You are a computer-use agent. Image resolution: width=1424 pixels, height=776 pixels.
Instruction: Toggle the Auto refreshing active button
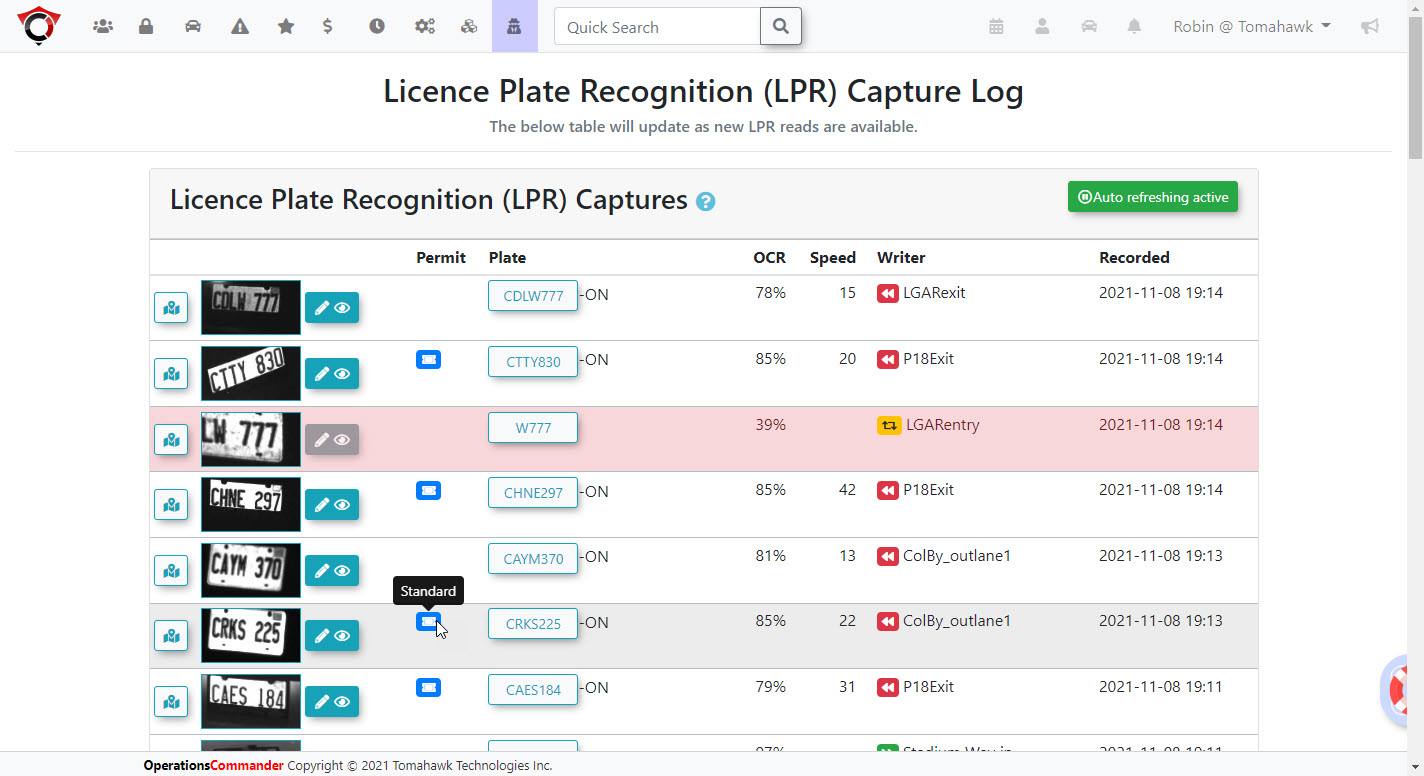point(1153,197)
